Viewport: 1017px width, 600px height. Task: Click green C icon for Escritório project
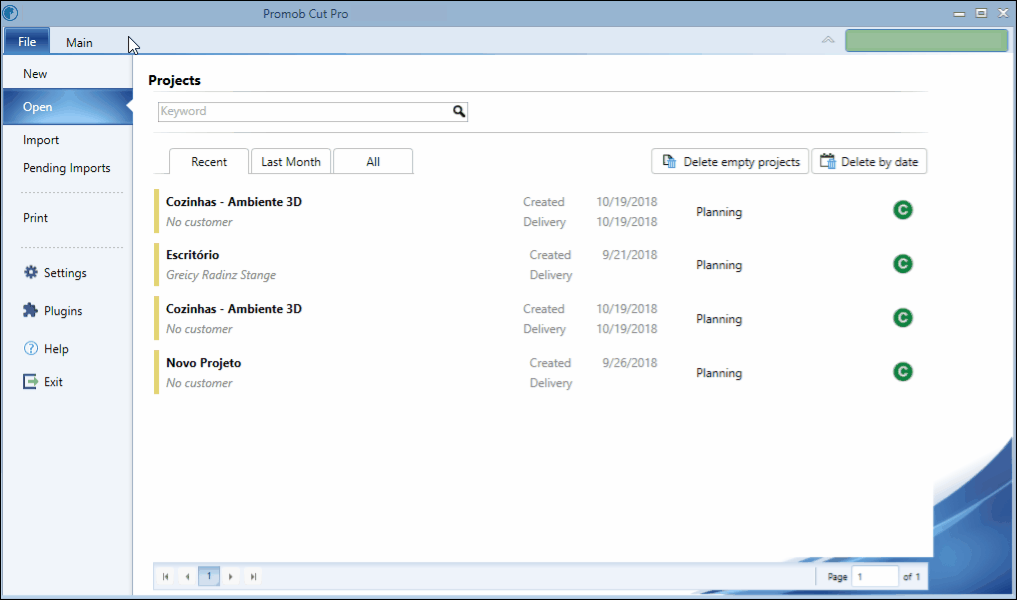click(x=903, y=264)
